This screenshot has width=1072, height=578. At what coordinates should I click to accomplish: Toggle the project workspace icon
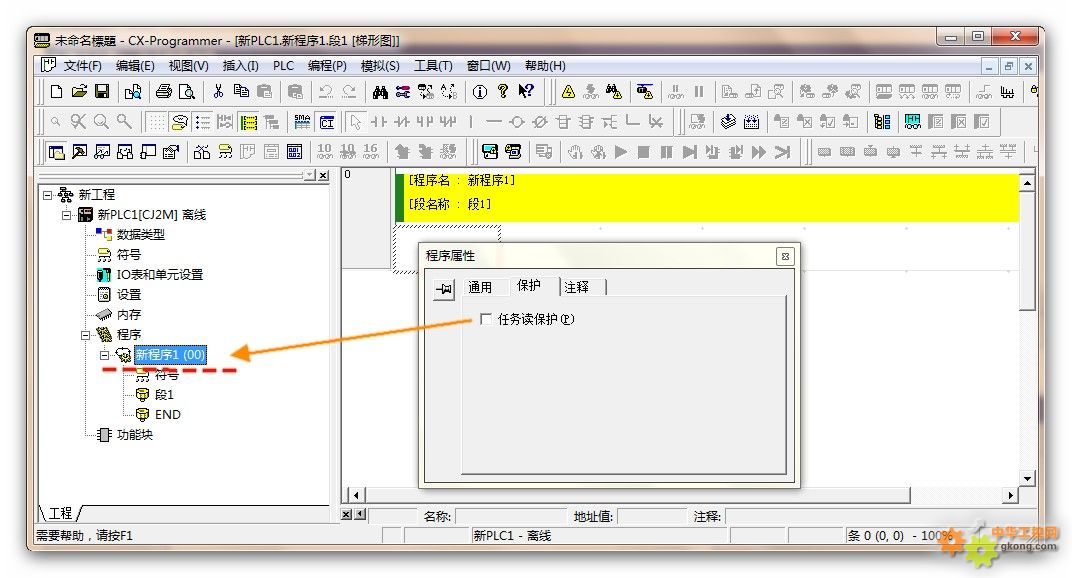click(57, 152)
